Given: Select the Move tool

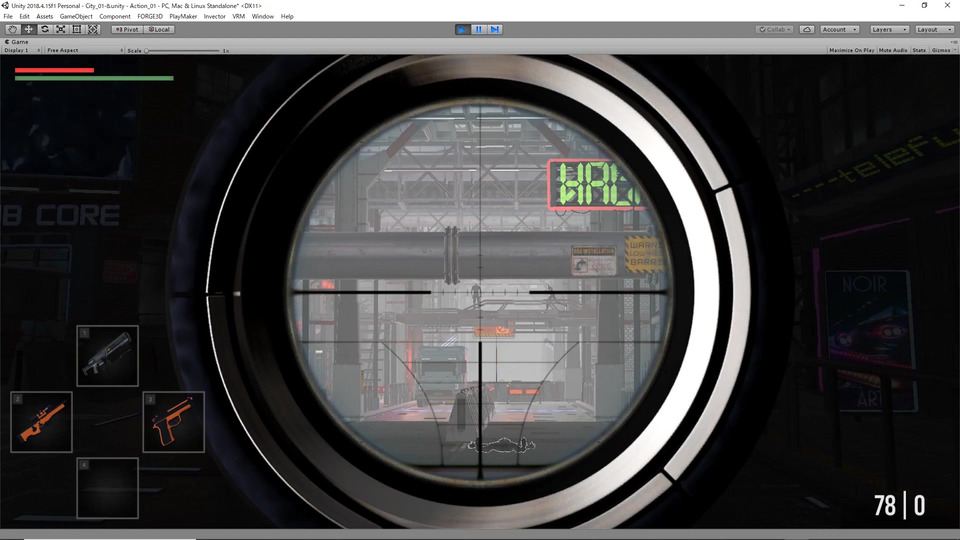Looking at the screenshot, I should coord(28,29).
